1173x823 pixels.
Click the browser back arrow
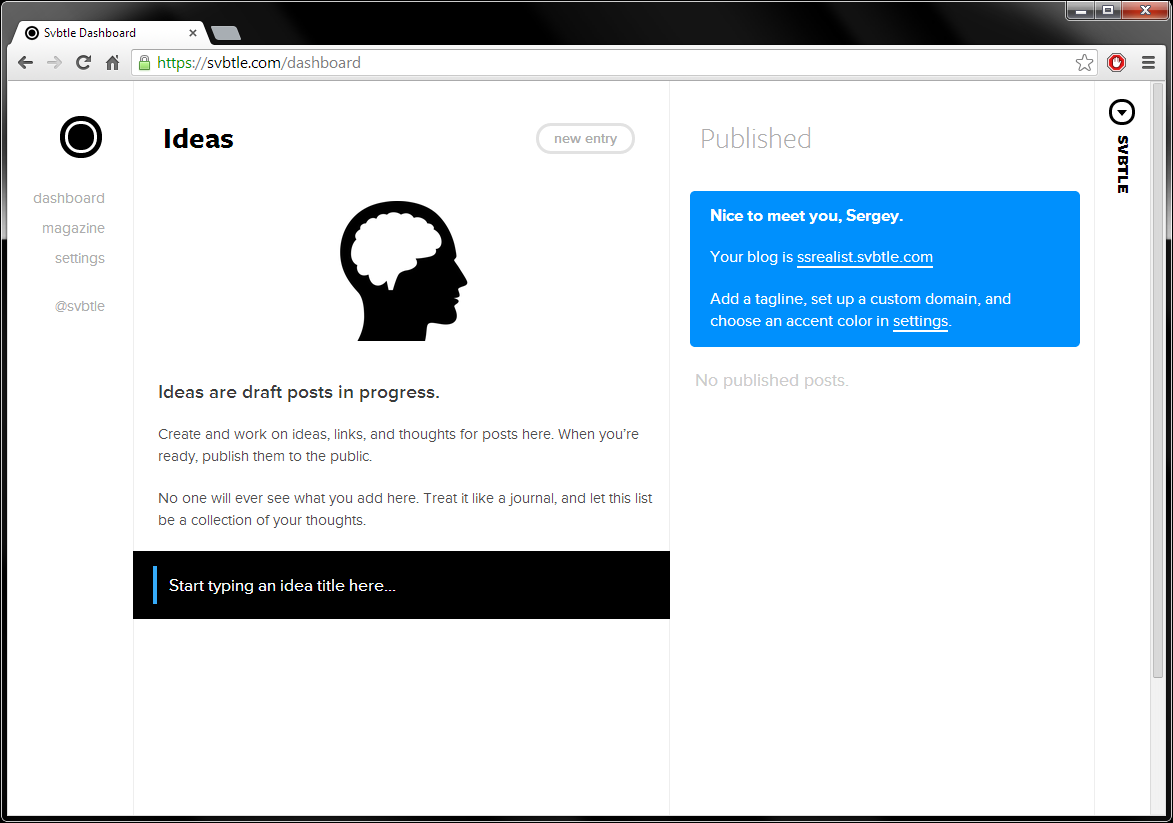click(26, 63)
